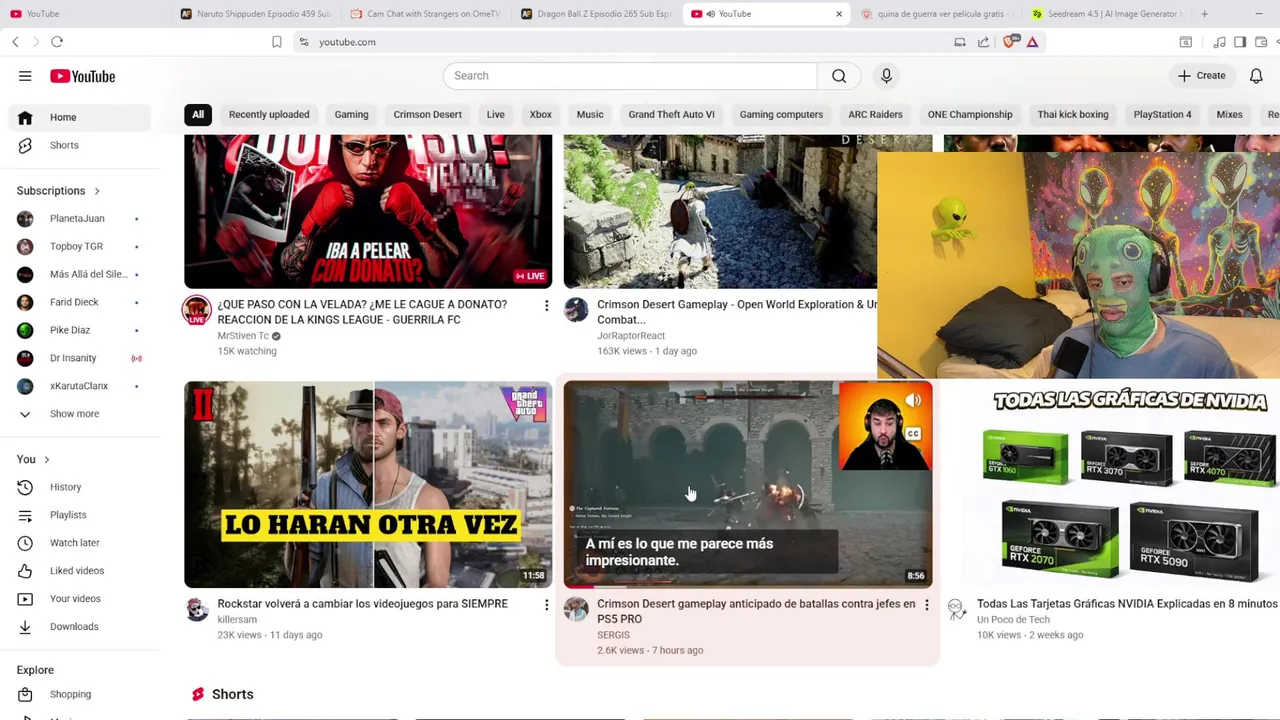Bookmark this page using bookmark icon

pos(277,42)
